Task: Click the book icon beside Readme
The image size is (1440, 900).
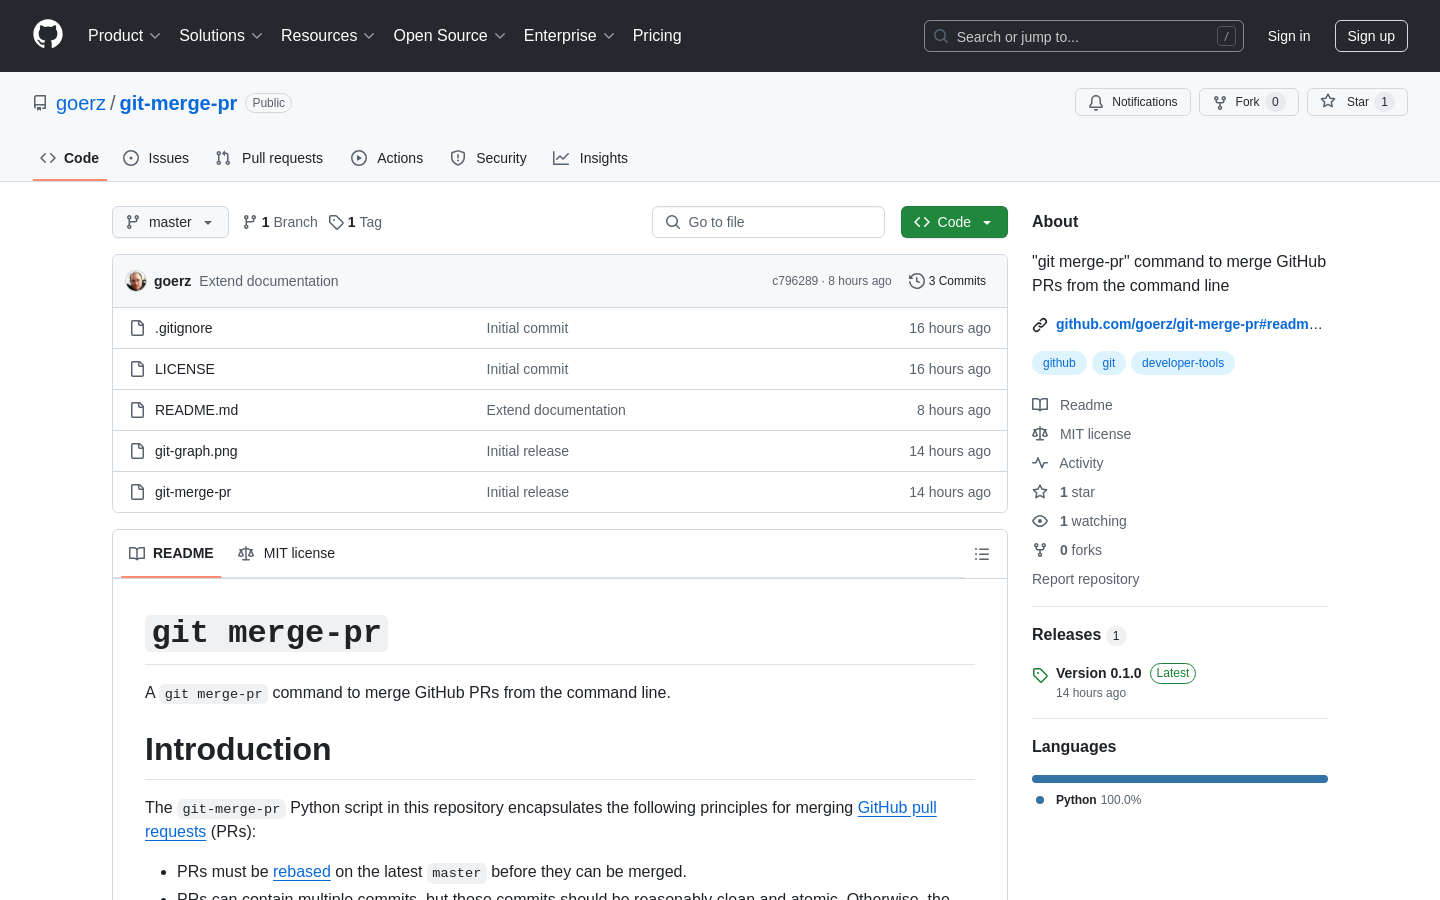Action: (x=1040, y=405)
